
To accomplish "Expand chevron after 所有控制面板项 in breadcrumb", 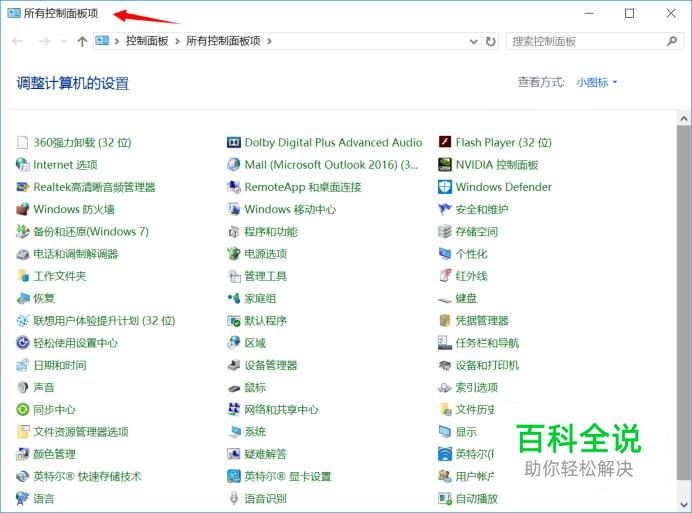I will pyautogui.click(x=269, y=41).
